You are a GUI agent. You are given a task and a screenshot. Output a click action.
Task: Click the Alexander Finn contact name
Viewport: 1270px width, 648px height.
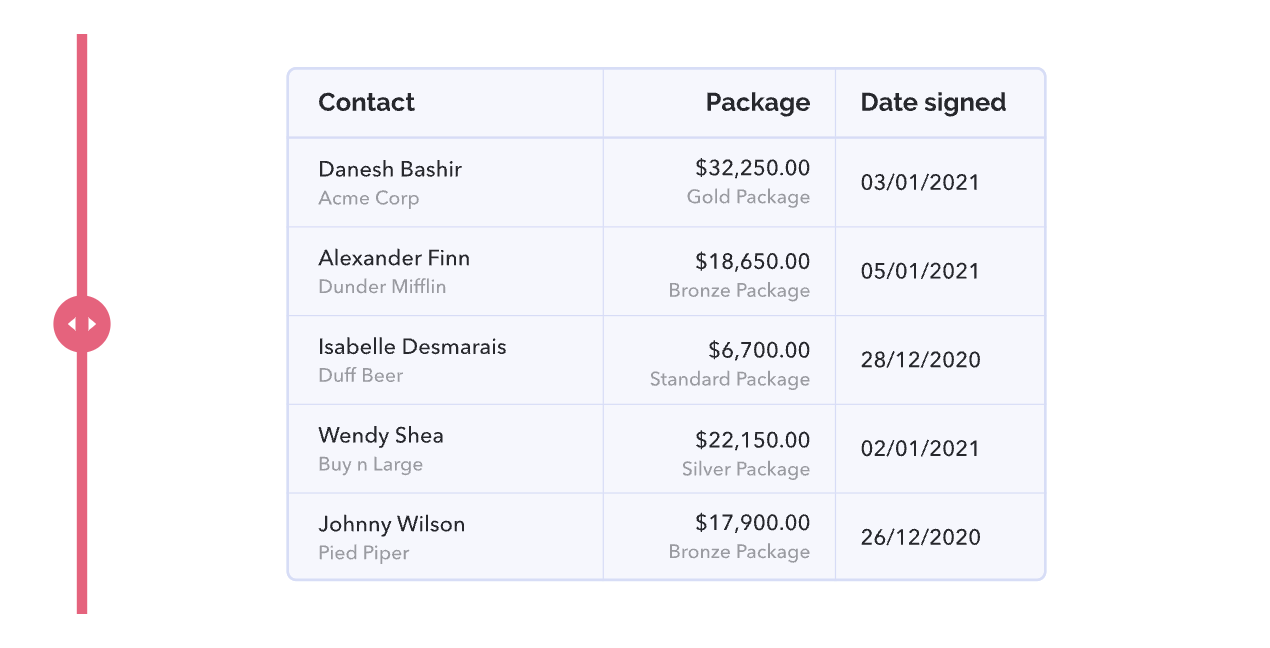(394, 258)
